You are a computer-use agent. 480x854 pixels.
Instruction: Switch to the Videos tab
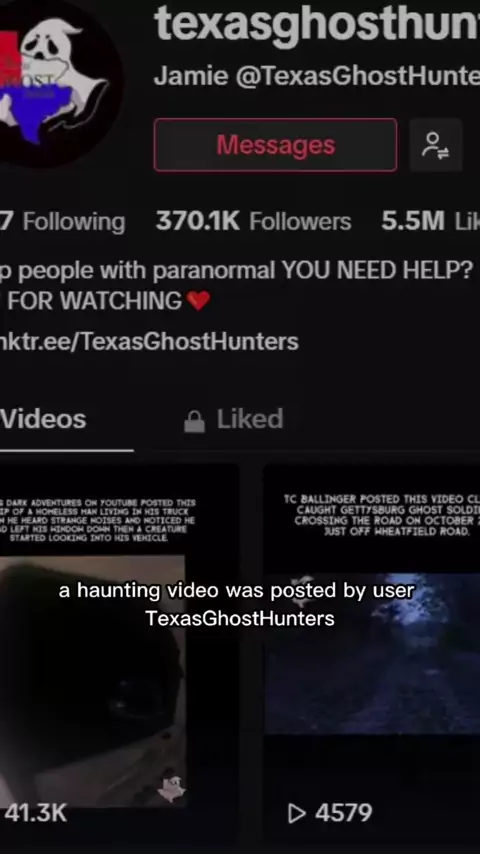[x=44, y=419]
